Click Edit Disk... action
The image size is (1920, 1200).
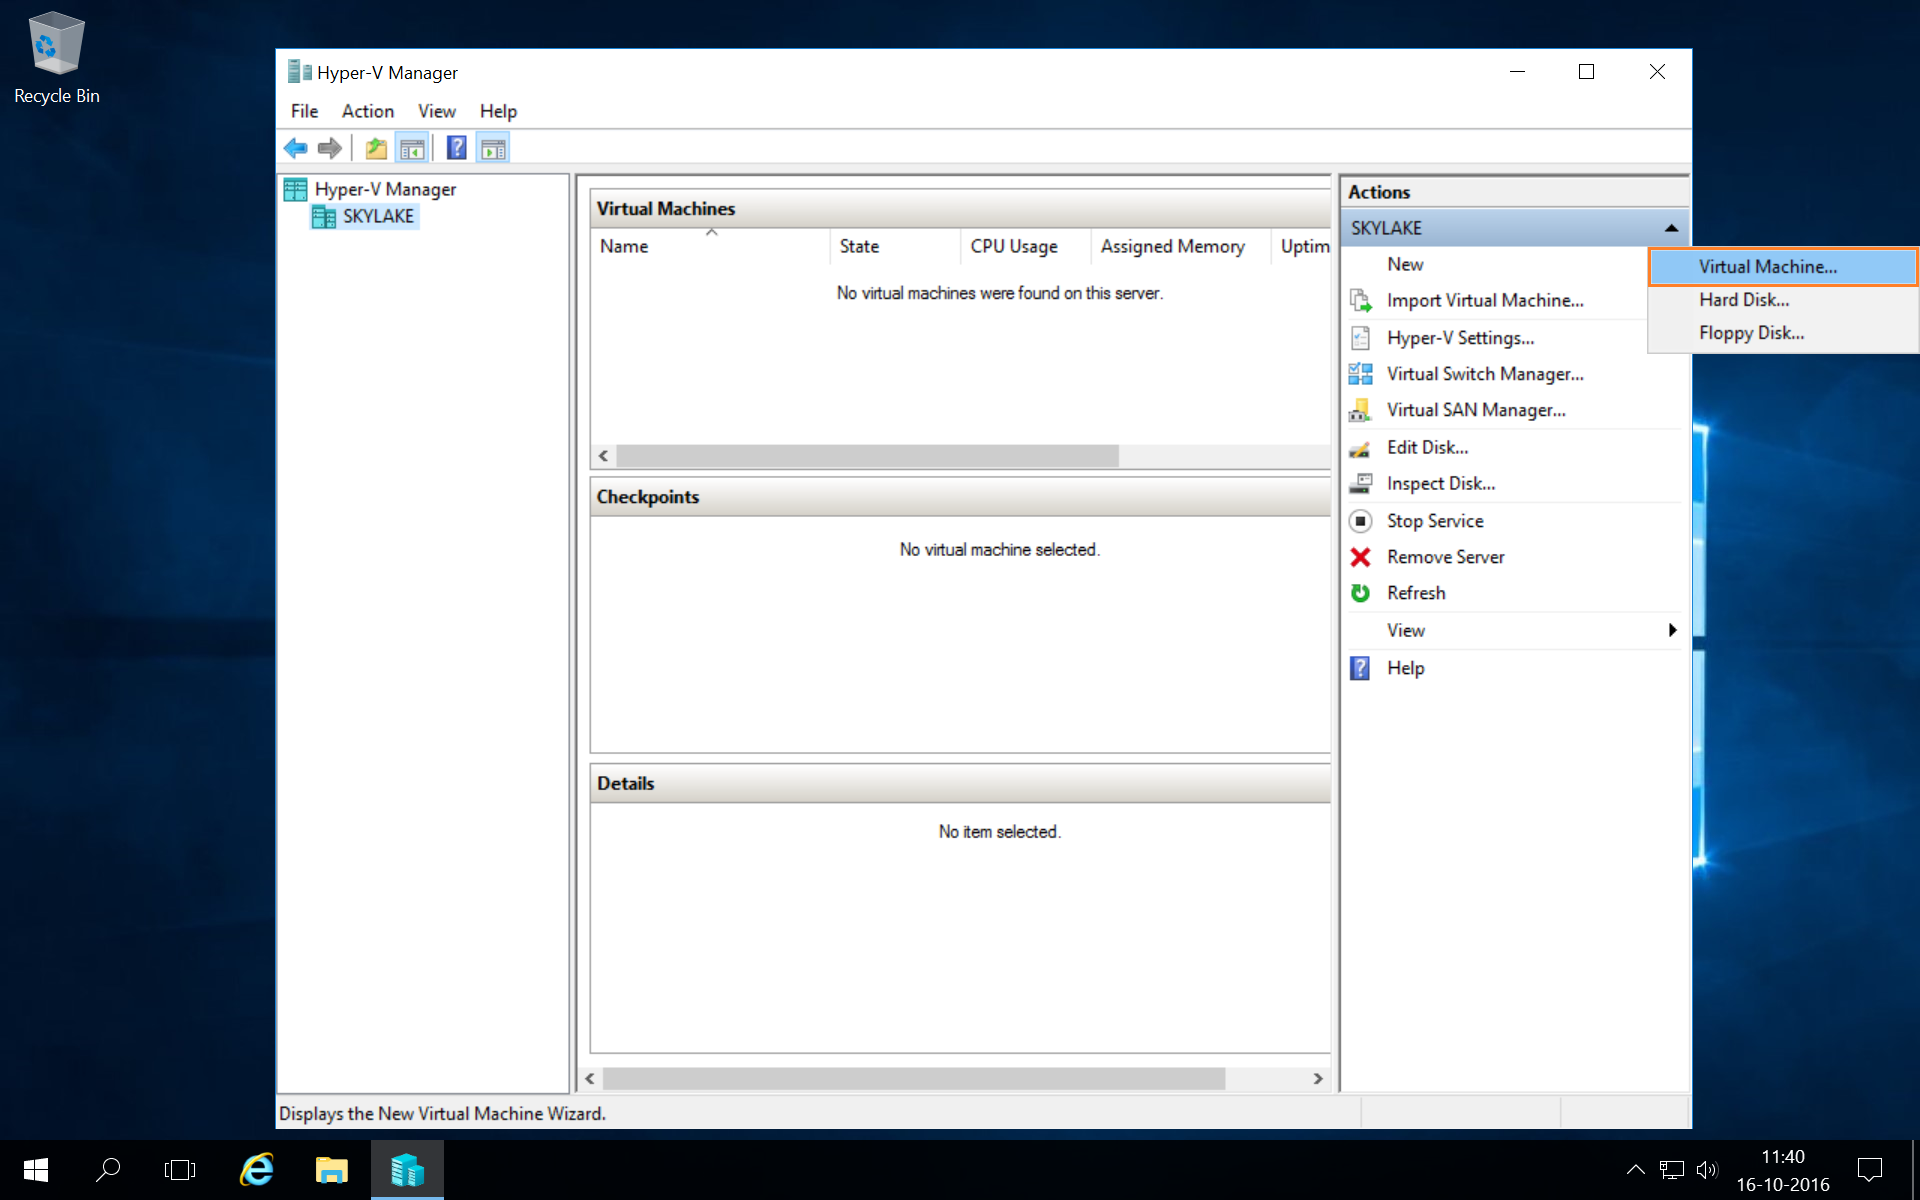tap(1427, 448)
